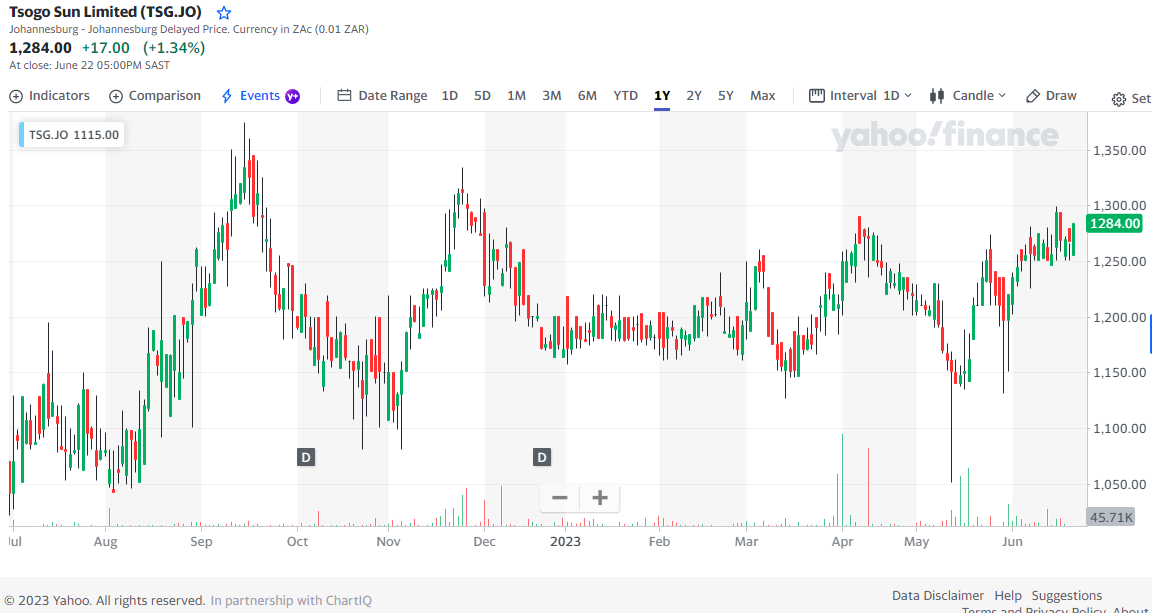The width and height of the screenshot is (1152, 613).
Task: Click the lightning bolt Events icon
Action: point(227,96)
